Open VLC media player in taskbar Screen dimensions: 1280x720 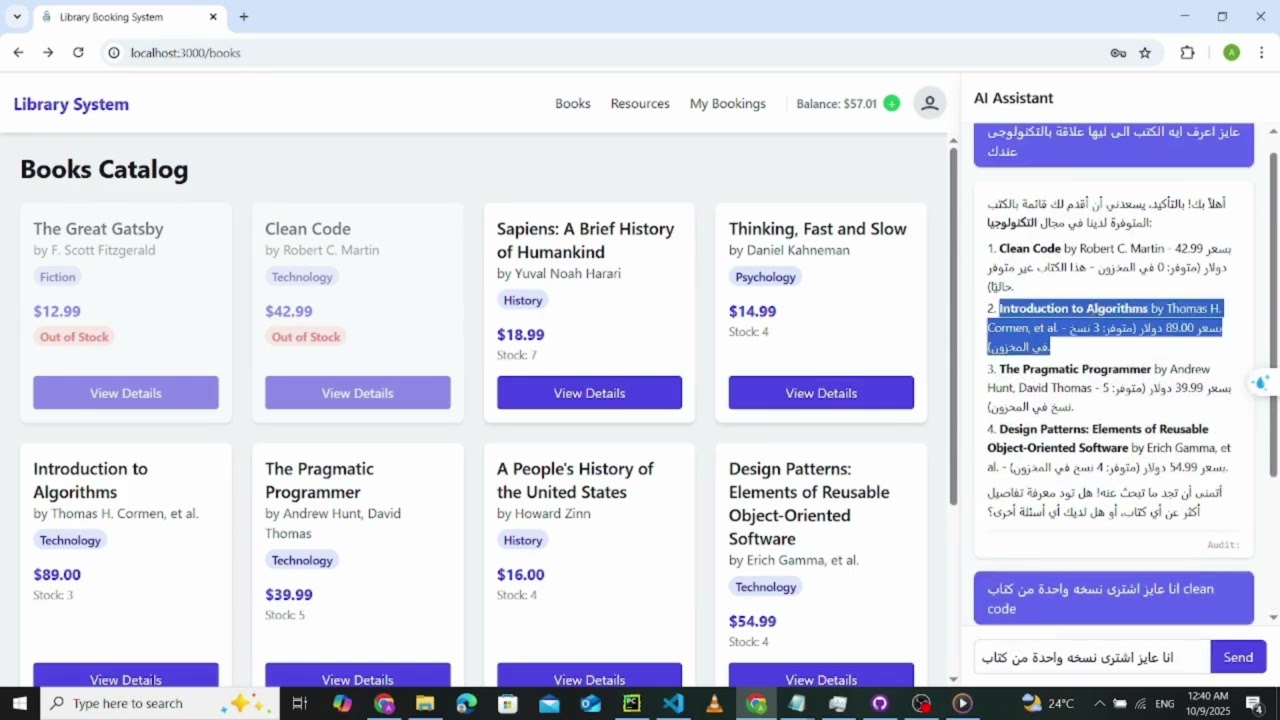[714, 703]
